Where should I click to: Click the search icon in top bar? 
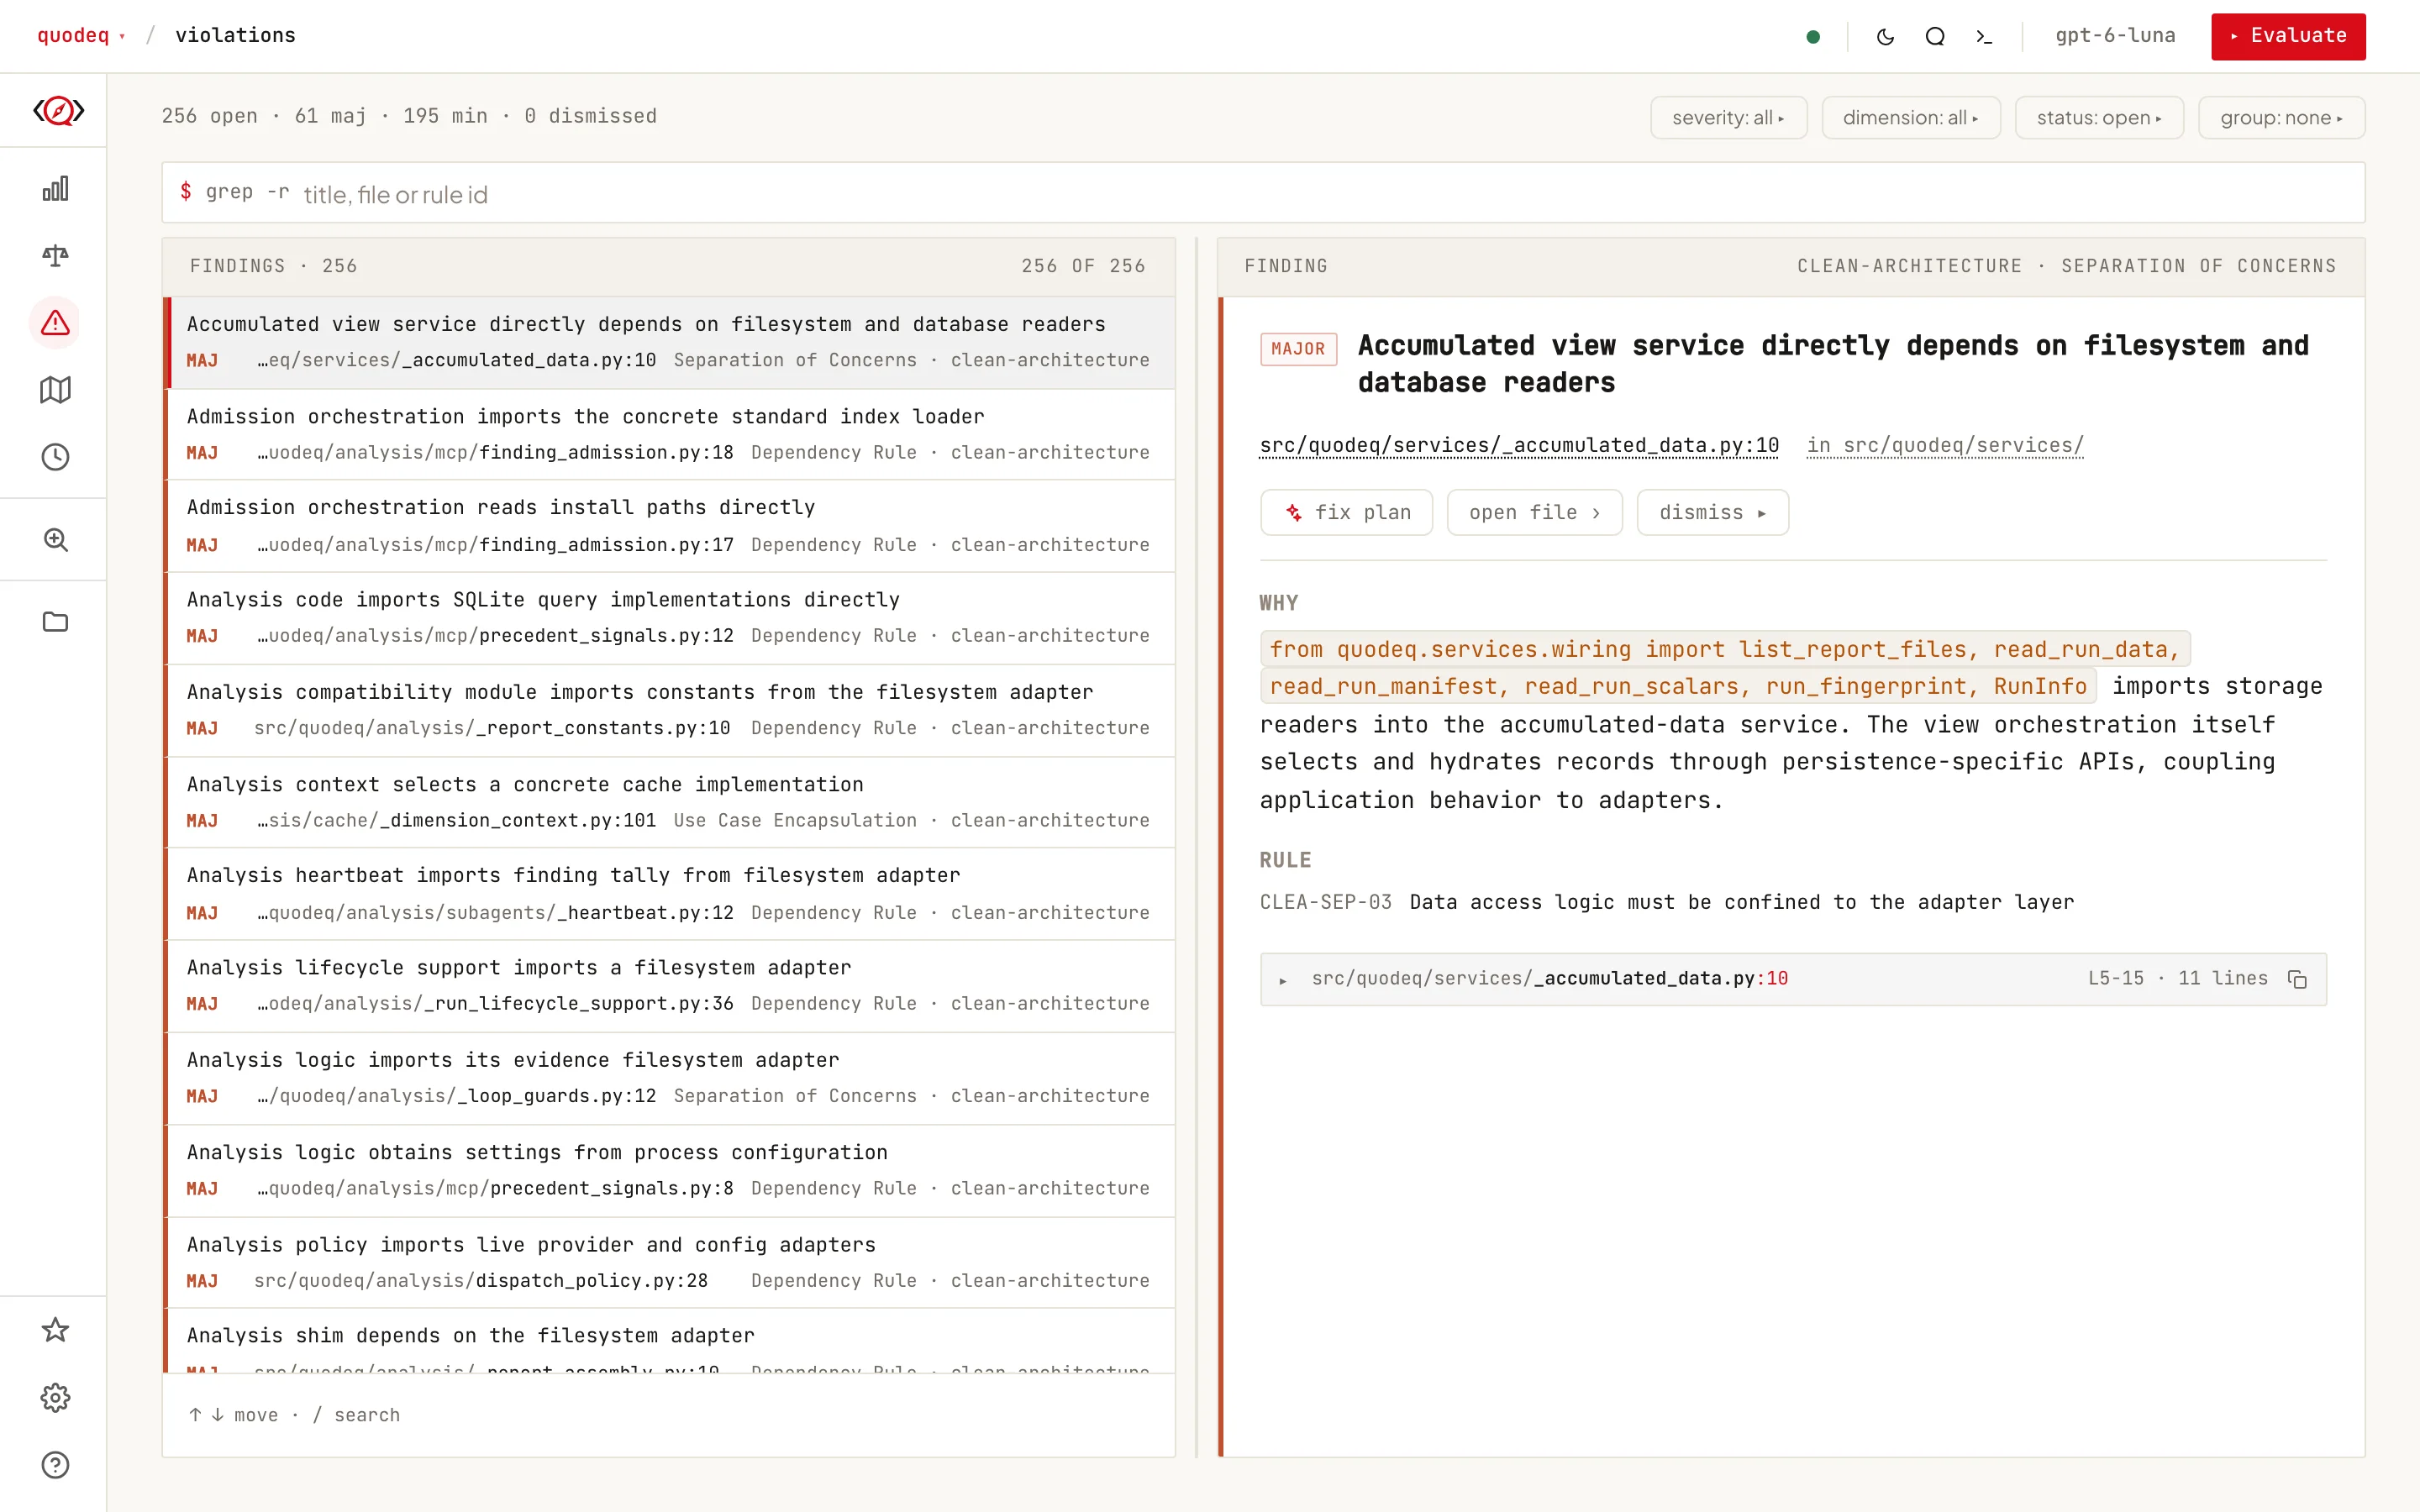tap(1935, 37)
